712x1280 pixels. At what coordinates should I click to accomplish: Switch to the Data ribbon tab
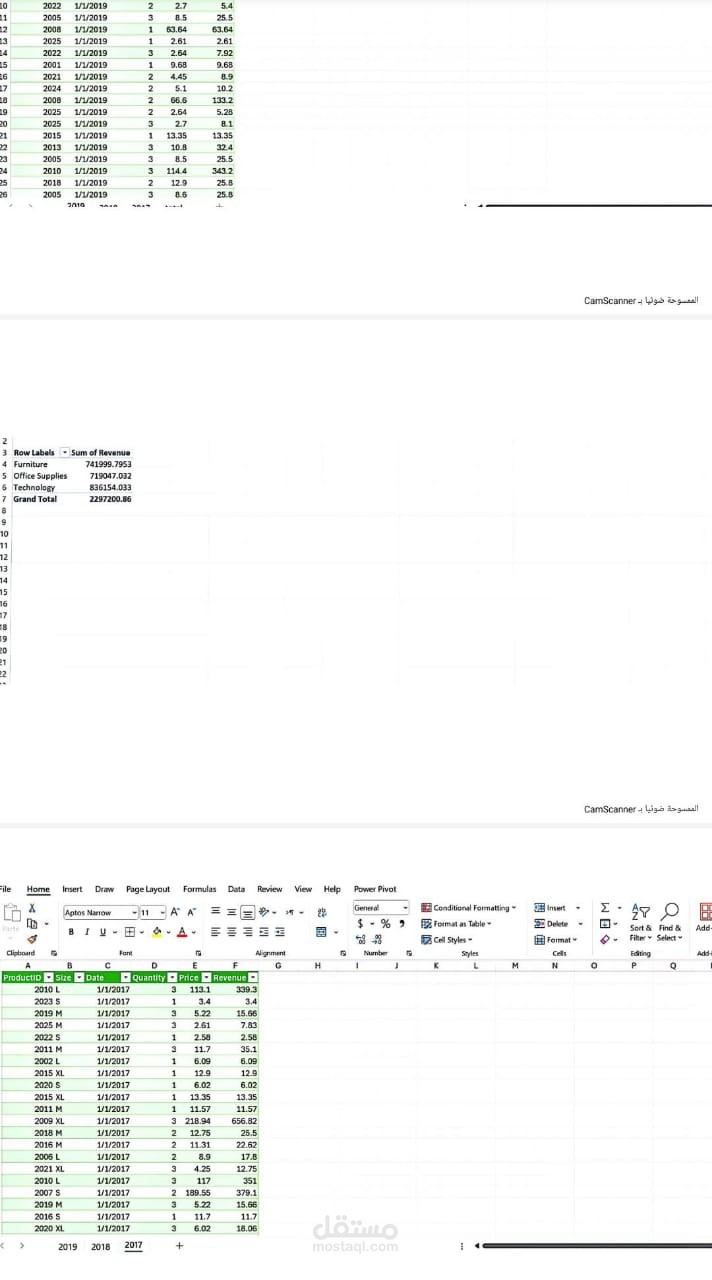[x=236, y=889]
